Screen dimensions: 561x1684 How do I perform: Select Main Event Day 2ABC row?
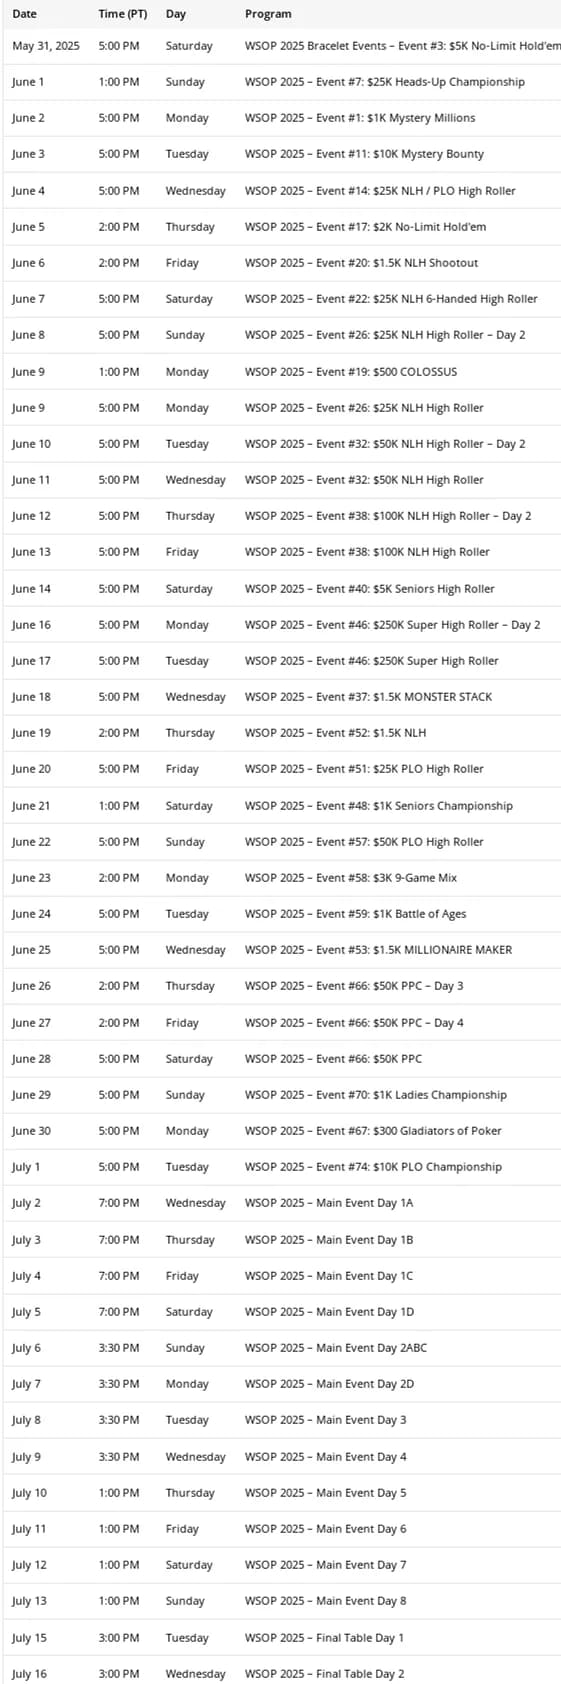[280, 1348]
